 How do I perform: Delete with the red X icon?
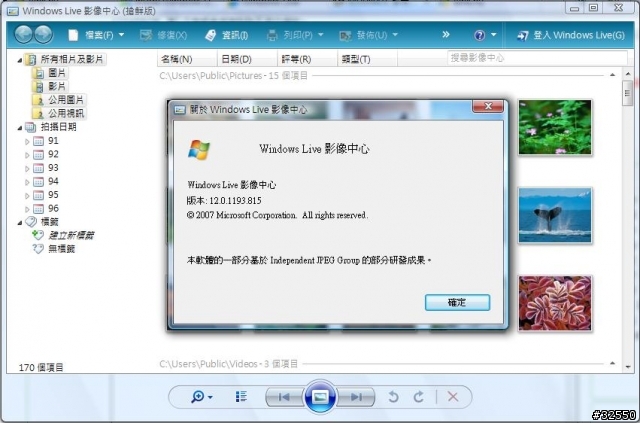click(x=453, y=396)
